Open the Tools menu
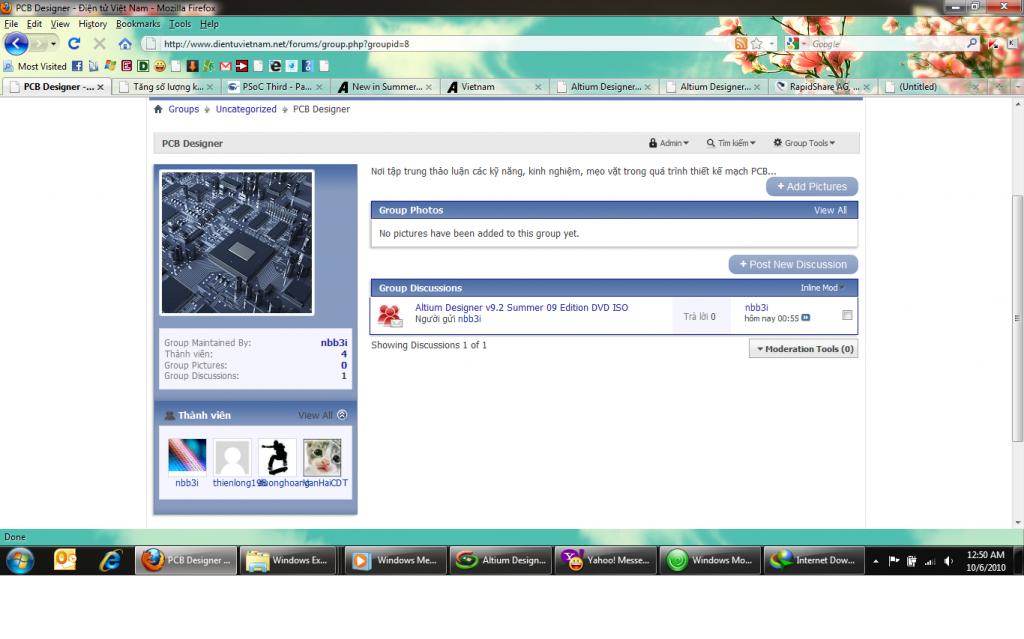The height and width of the screenshot is (639, 1024). coord(180,24)
